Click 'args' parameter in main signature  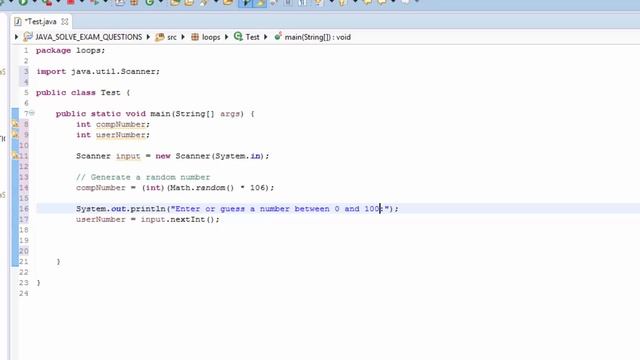230,114
